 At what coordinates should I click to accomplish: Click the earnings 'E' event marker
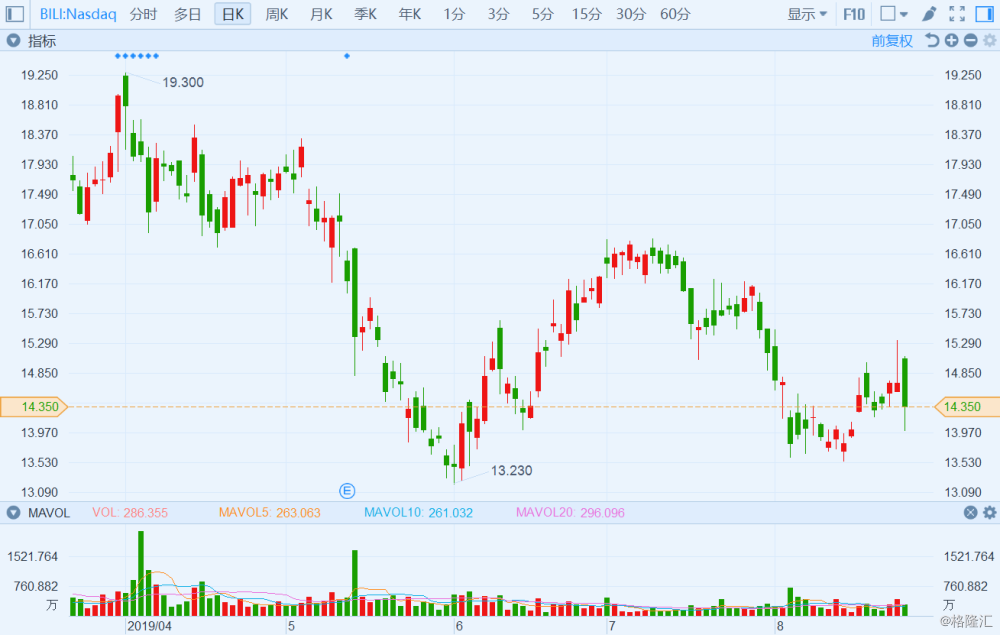pyautogui.click(x=347, y=490)
